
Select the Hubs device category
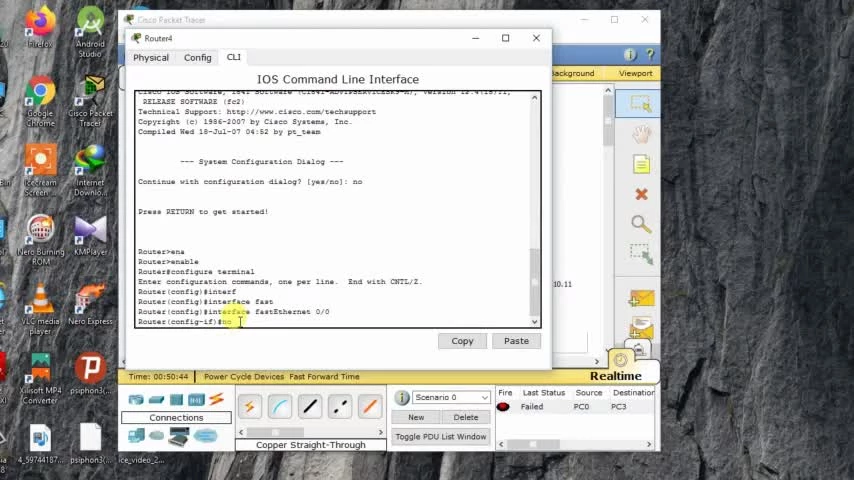coord(176,400)
